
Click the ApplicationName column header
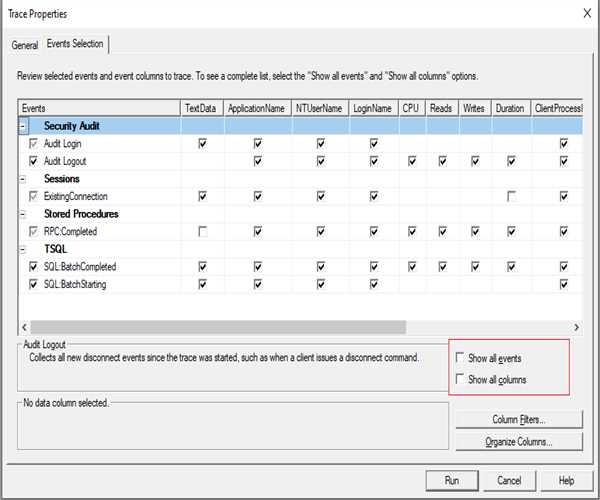click(258, 108)
